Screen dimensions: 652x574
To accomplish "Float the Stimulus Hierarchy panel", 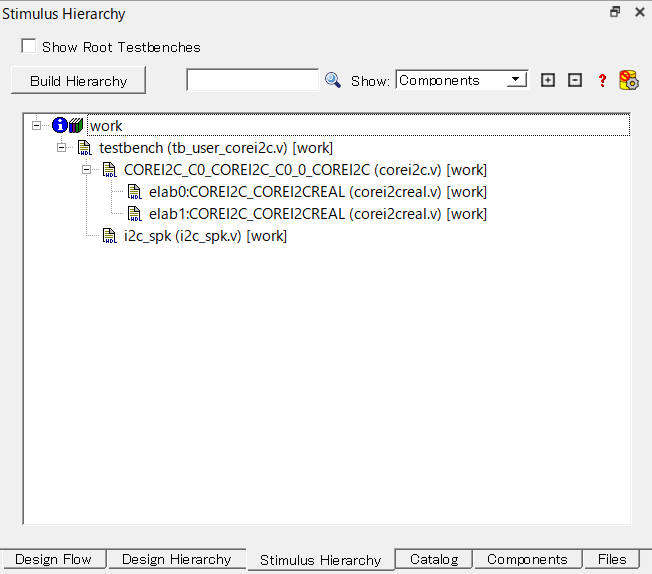I will point(615,12).
